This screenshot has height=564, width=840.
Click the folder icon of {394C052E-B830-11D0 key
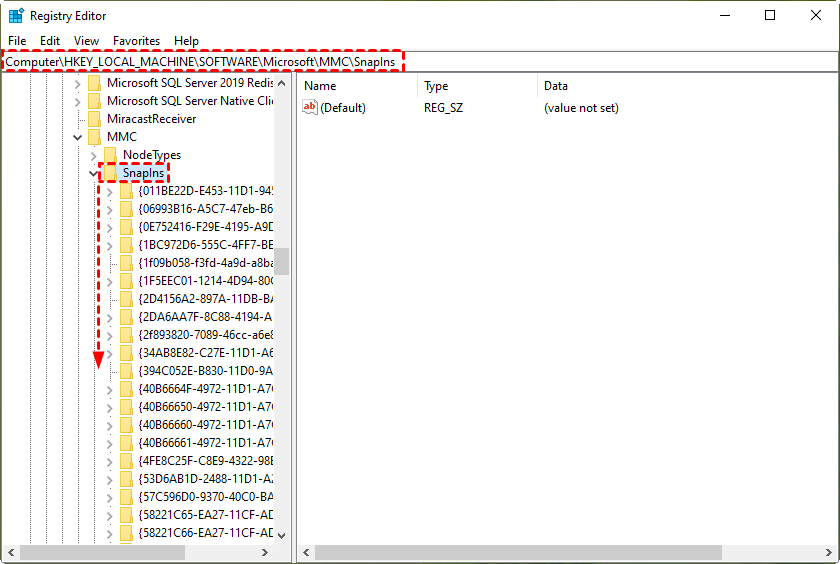[126, 371]
